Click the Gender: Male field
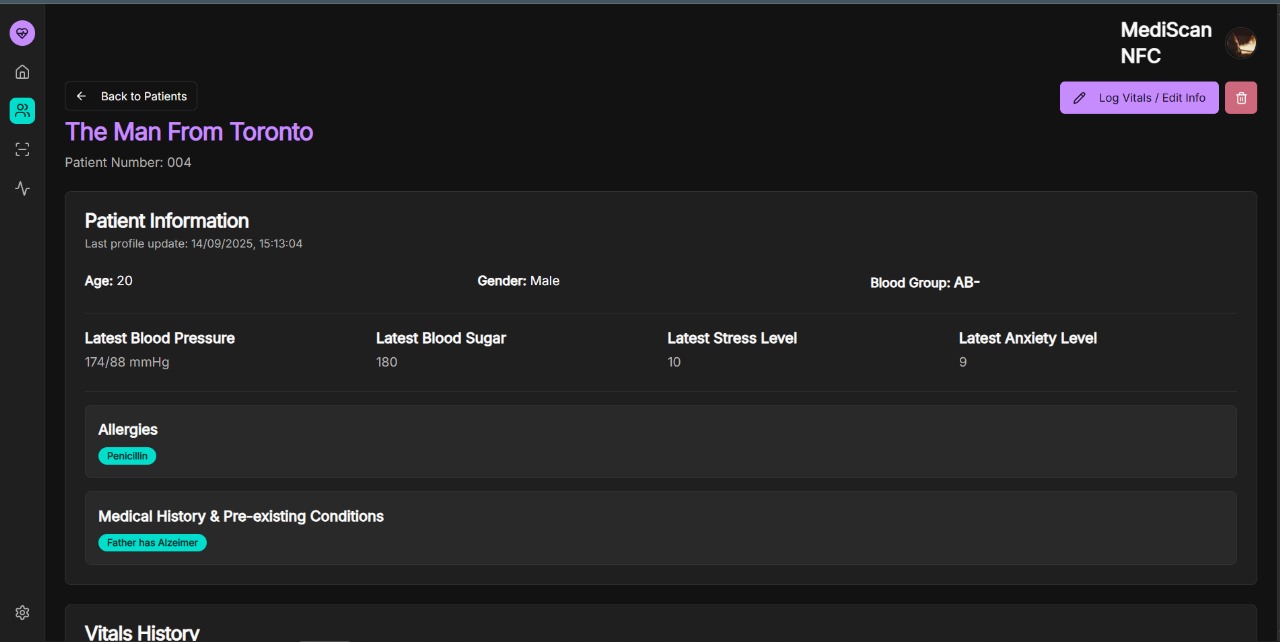Screen dimensions: 1280x642 click(x=518, y=281)
